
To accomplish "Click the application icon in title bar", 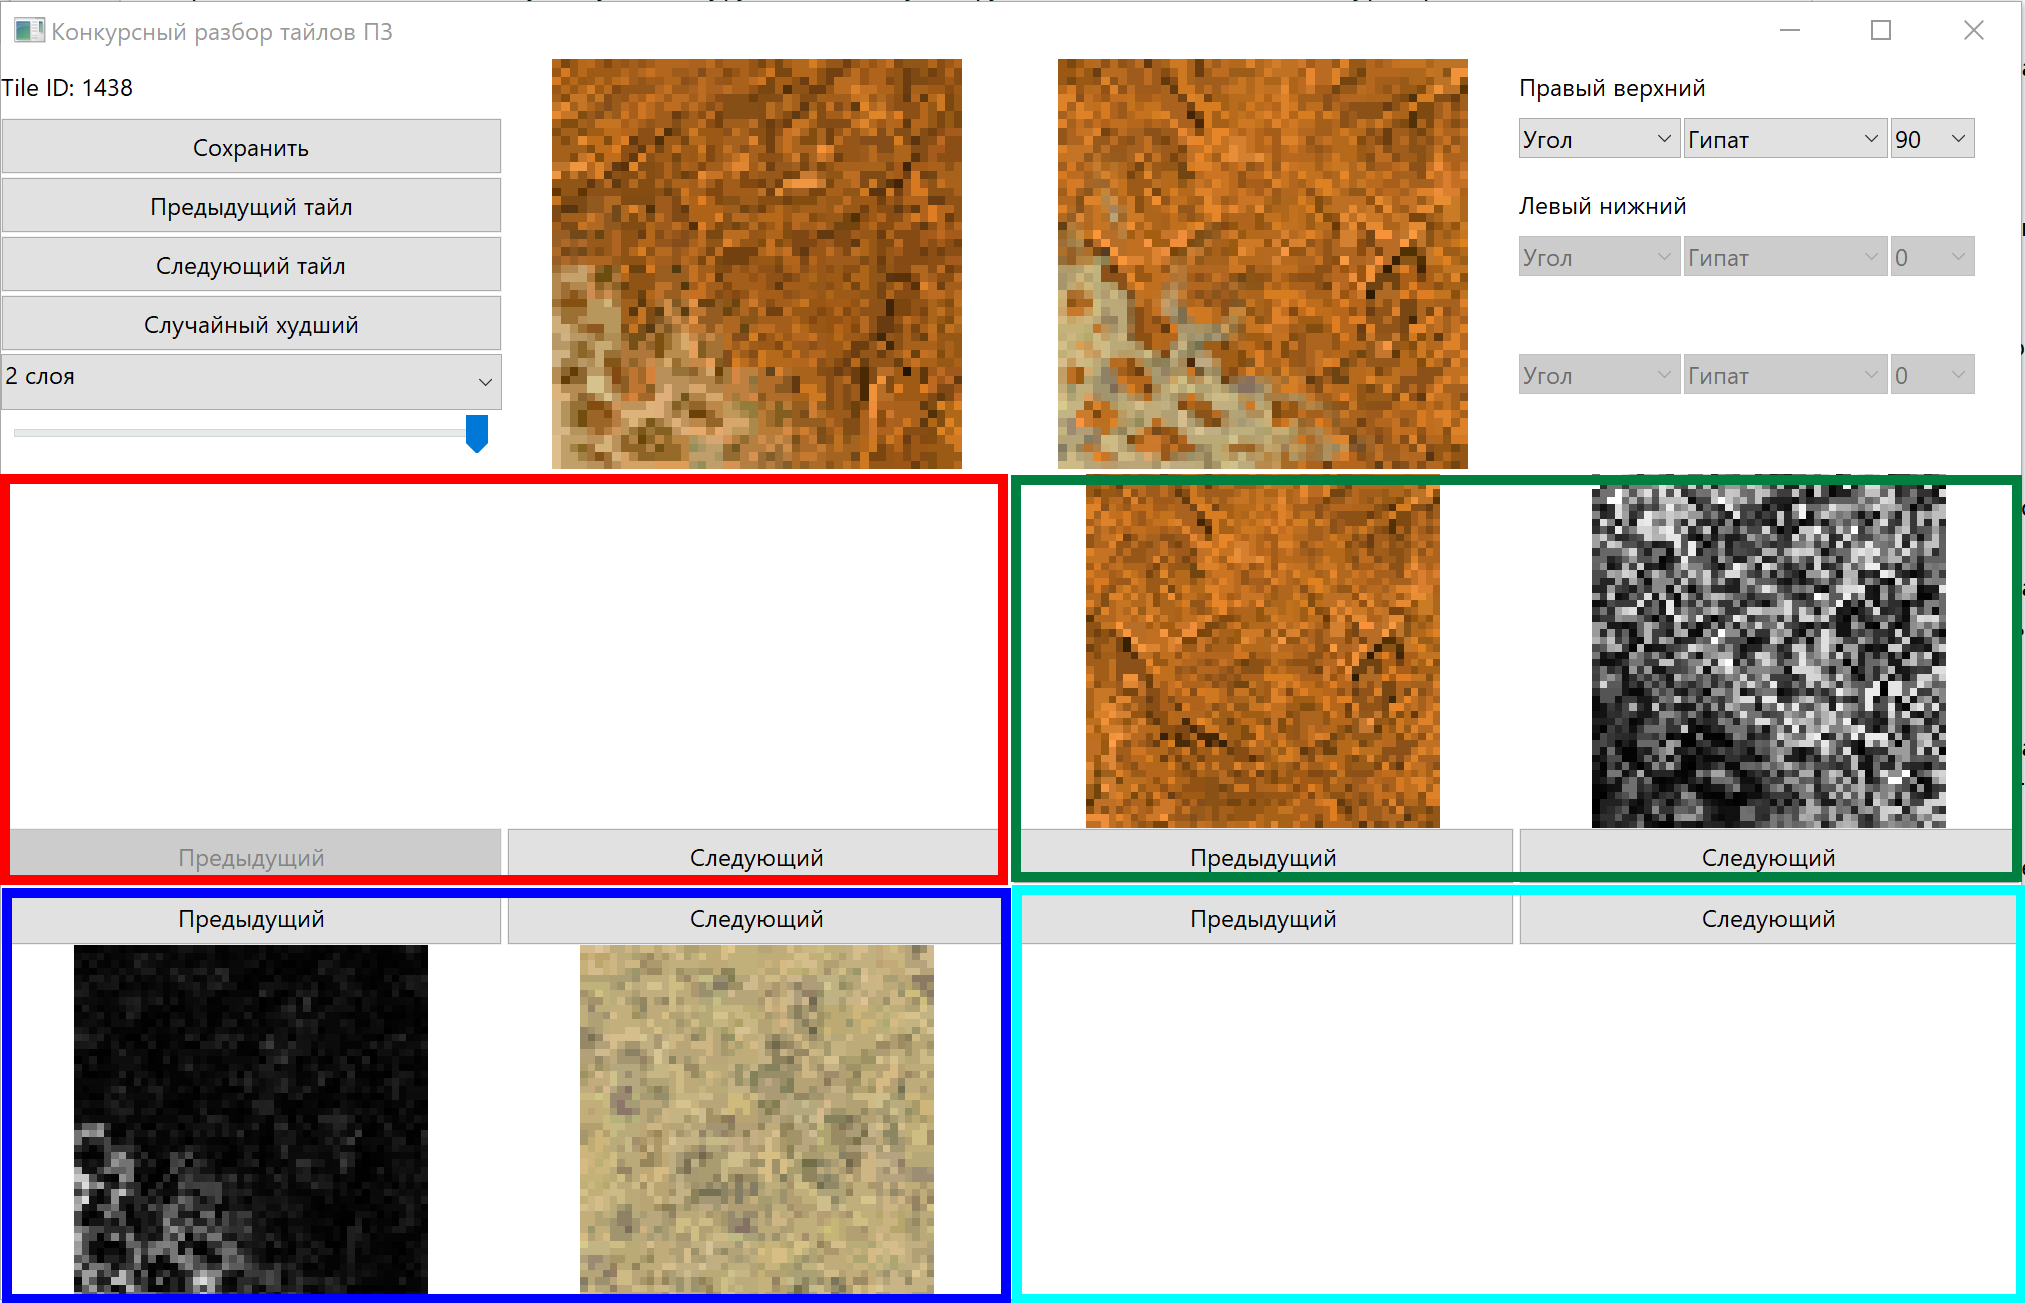I will 29,31.
